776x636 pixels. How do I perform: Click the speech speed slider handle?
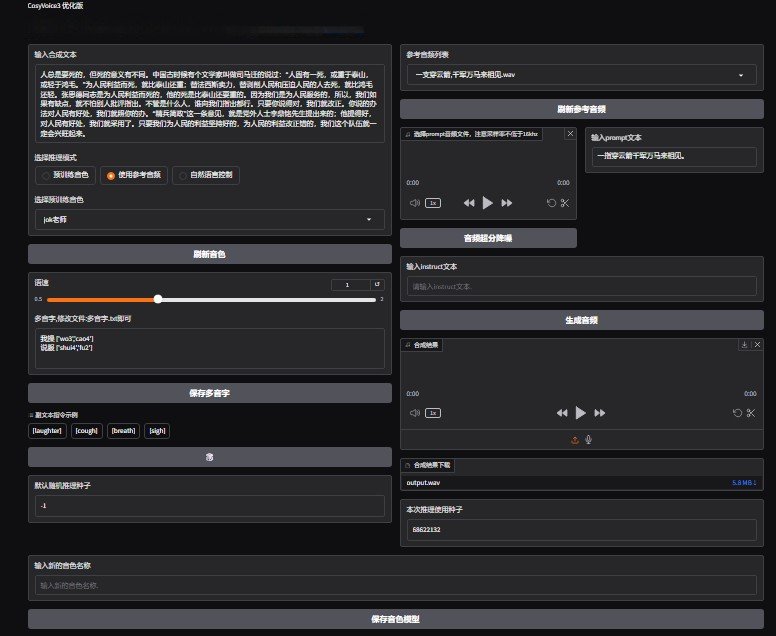click(x=158, y=299)
